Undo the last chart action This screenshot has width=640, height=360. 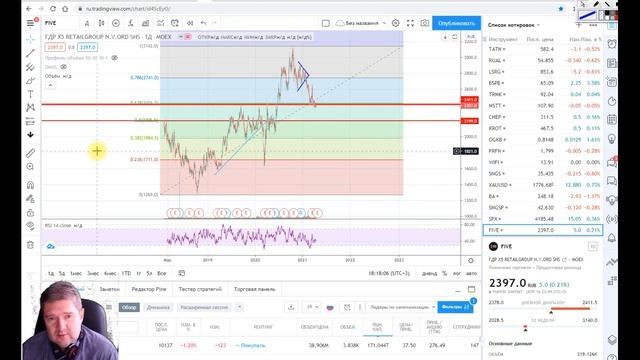coord(203,23)
